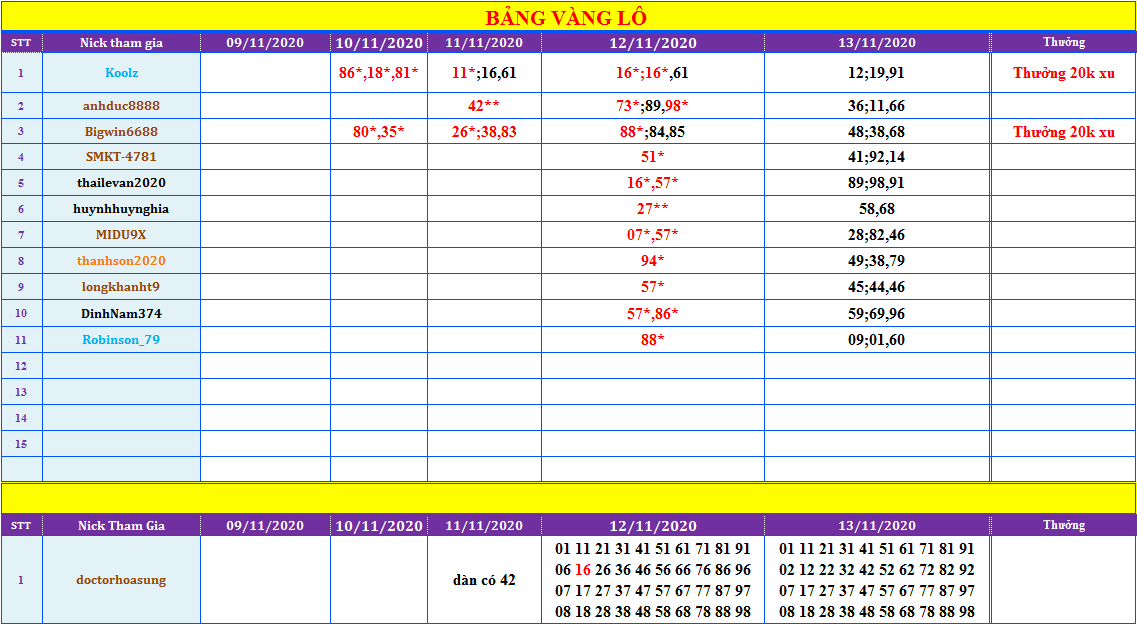The image size is (1137, 624).
Task: Click the "BẢNG VÀNG LÔ" title banner
Action: 566,18
